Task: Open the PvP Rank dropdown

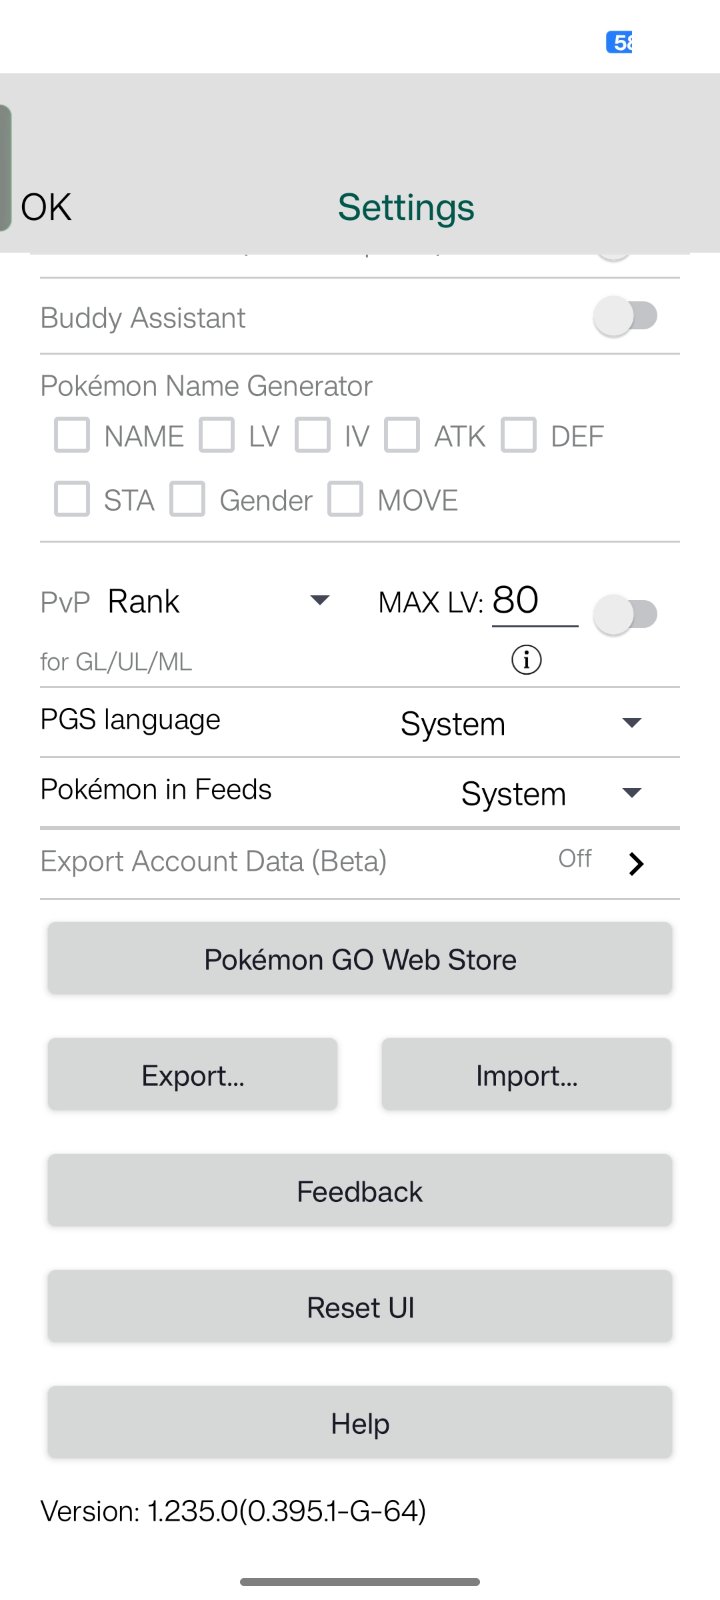Action: (320, 601)
